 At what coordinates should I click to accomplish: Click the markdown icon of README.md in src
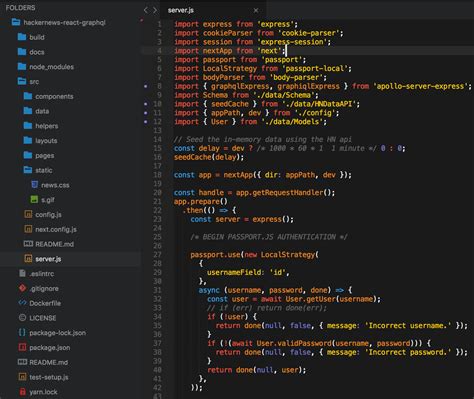(x=28, y=244)
